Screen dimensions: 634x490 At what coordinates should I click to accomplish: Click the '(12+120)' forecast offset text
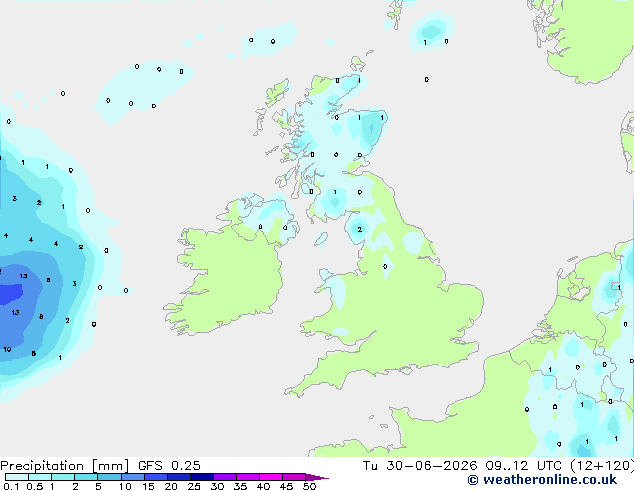coord(602,466)
